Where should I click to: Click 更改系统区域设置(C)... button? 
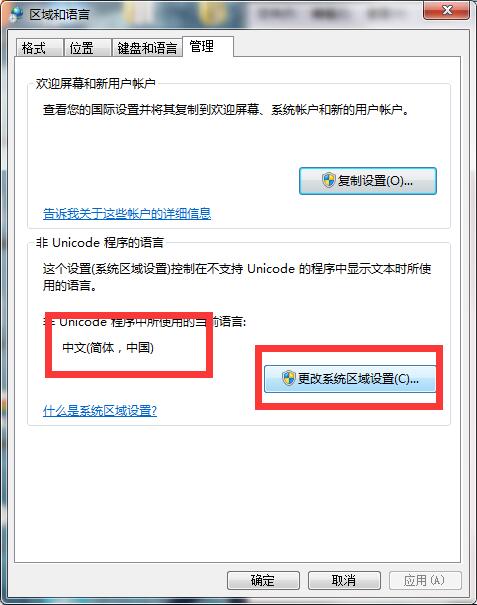pos(350,379)
